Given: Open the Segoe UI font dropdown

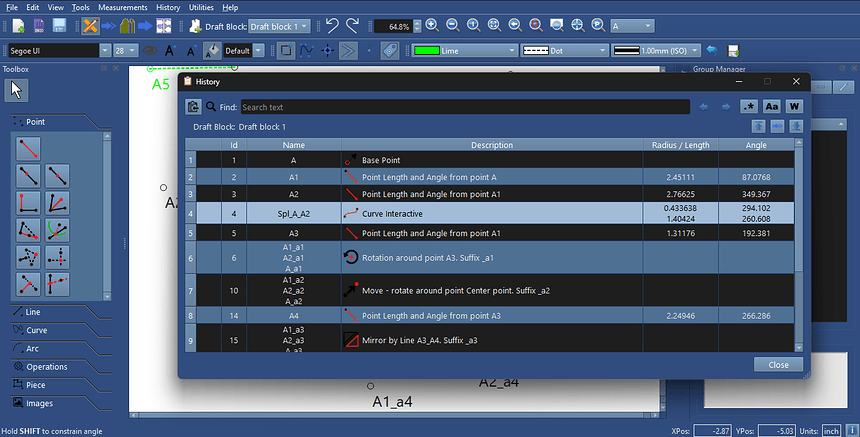Looking at the screenshot, I should pyautogui.click(x=55, y=50).
